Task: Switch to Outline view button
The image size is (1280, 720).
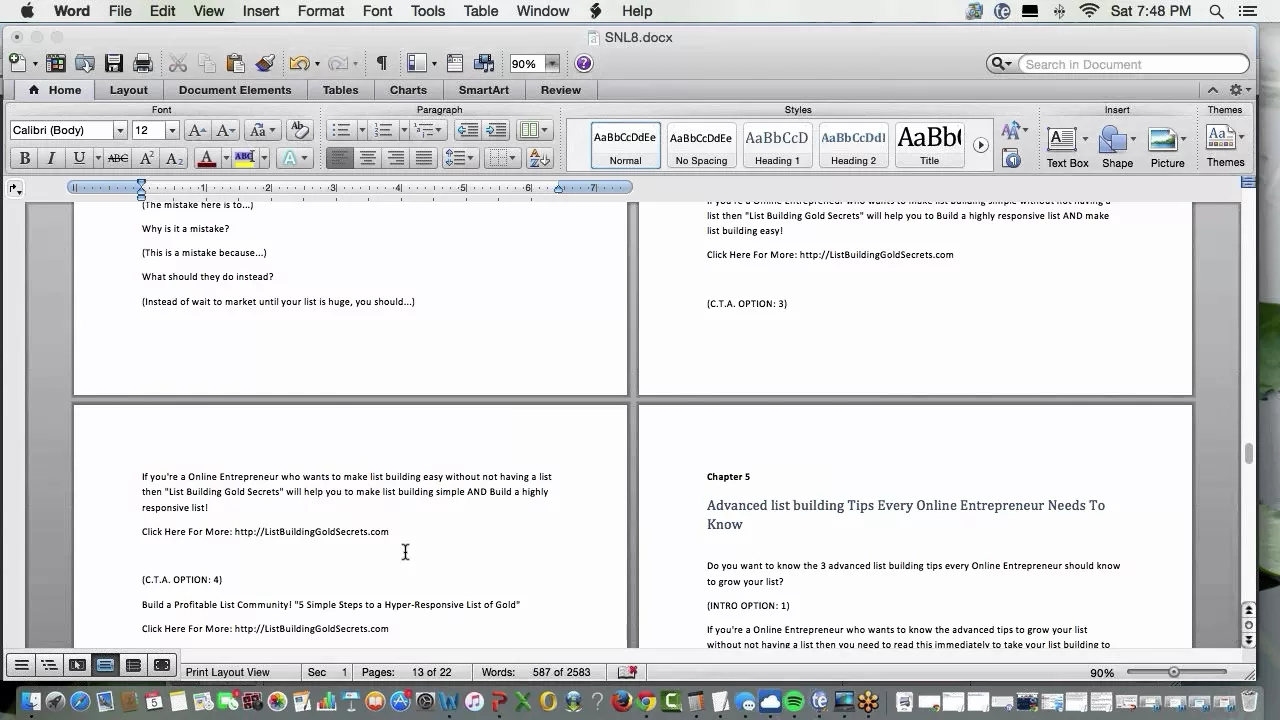Action: pyautogui.click(x=49, y=665)
